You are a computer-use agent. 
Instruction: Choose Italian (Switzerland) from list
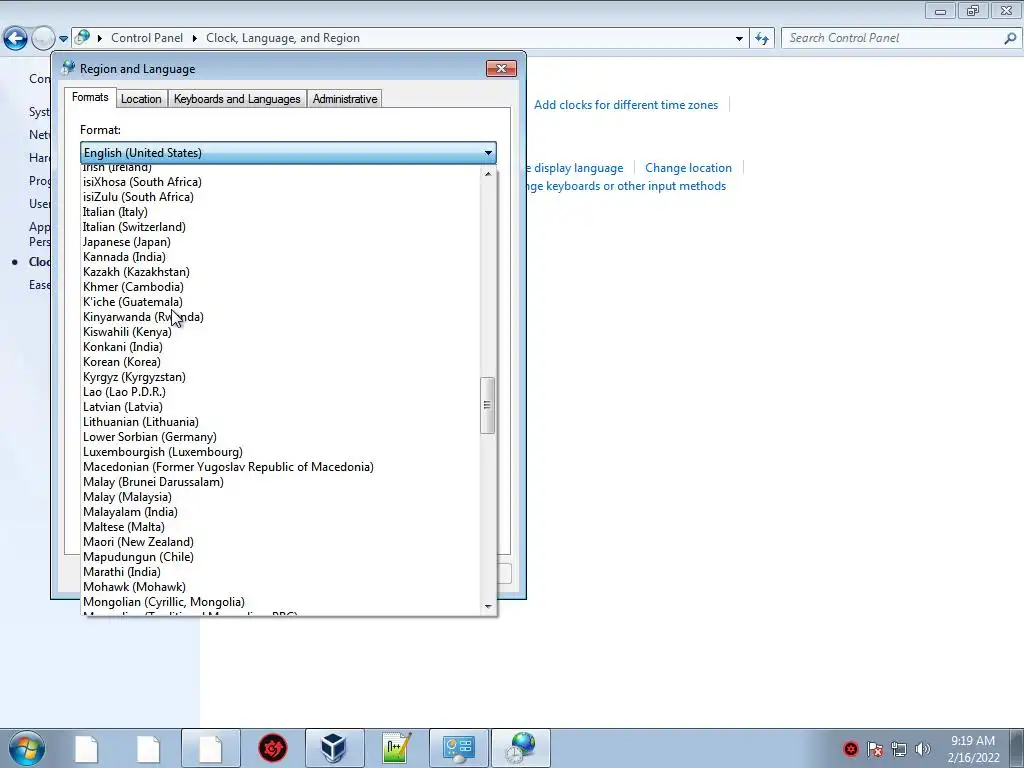pos(281,227)
